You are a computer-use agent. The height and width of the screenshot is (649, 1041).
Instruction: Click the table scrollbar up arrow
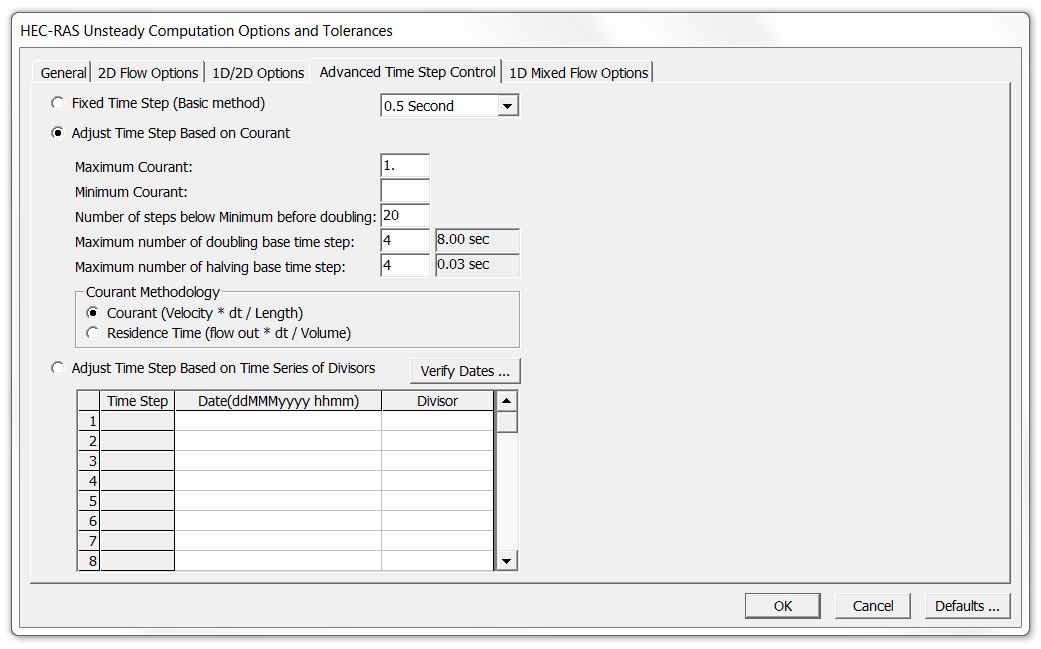tap(507, 401)
